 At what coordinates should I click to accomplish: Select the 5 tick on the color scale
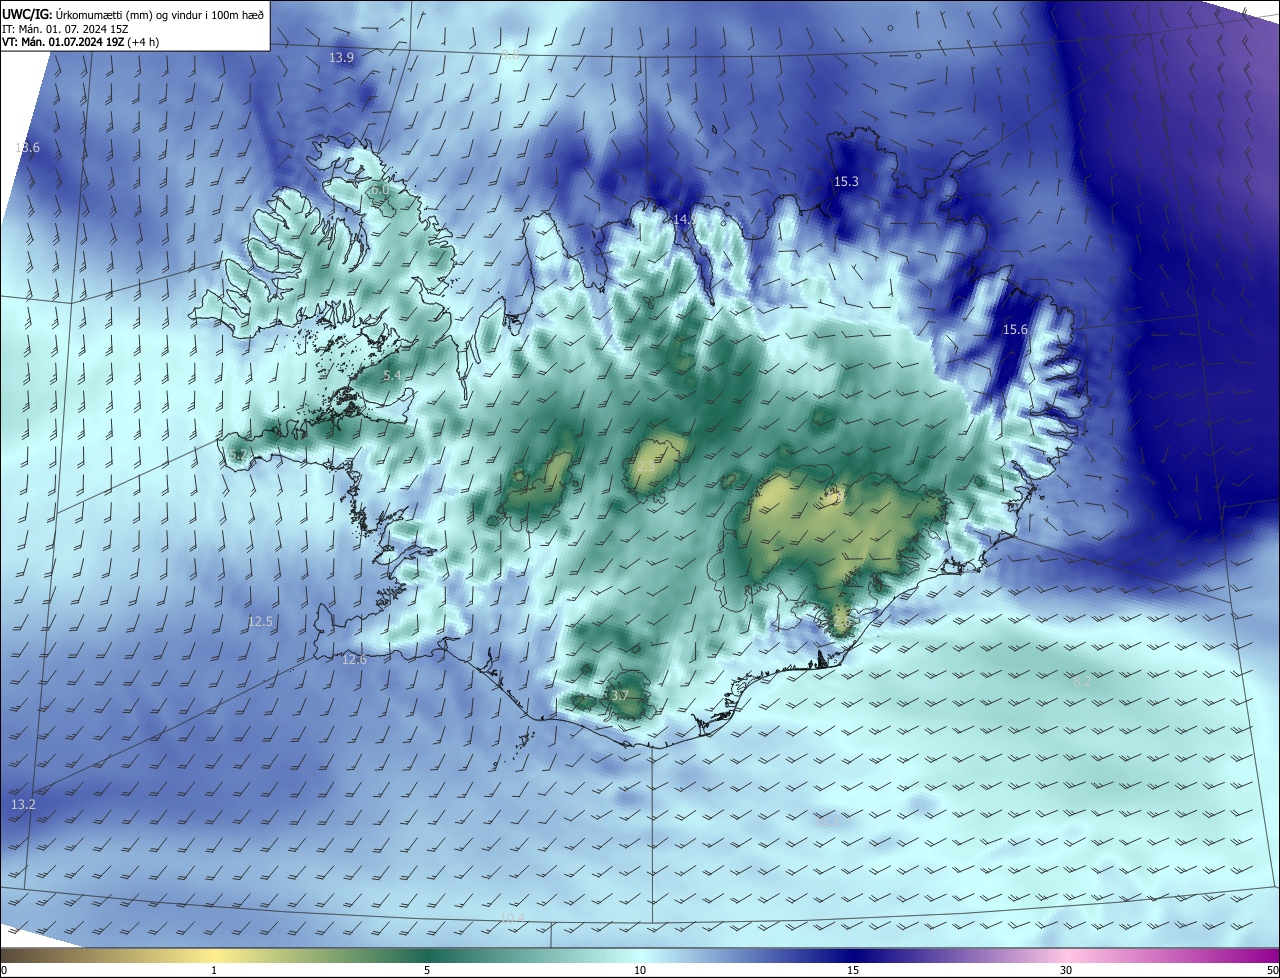(427, 970)
